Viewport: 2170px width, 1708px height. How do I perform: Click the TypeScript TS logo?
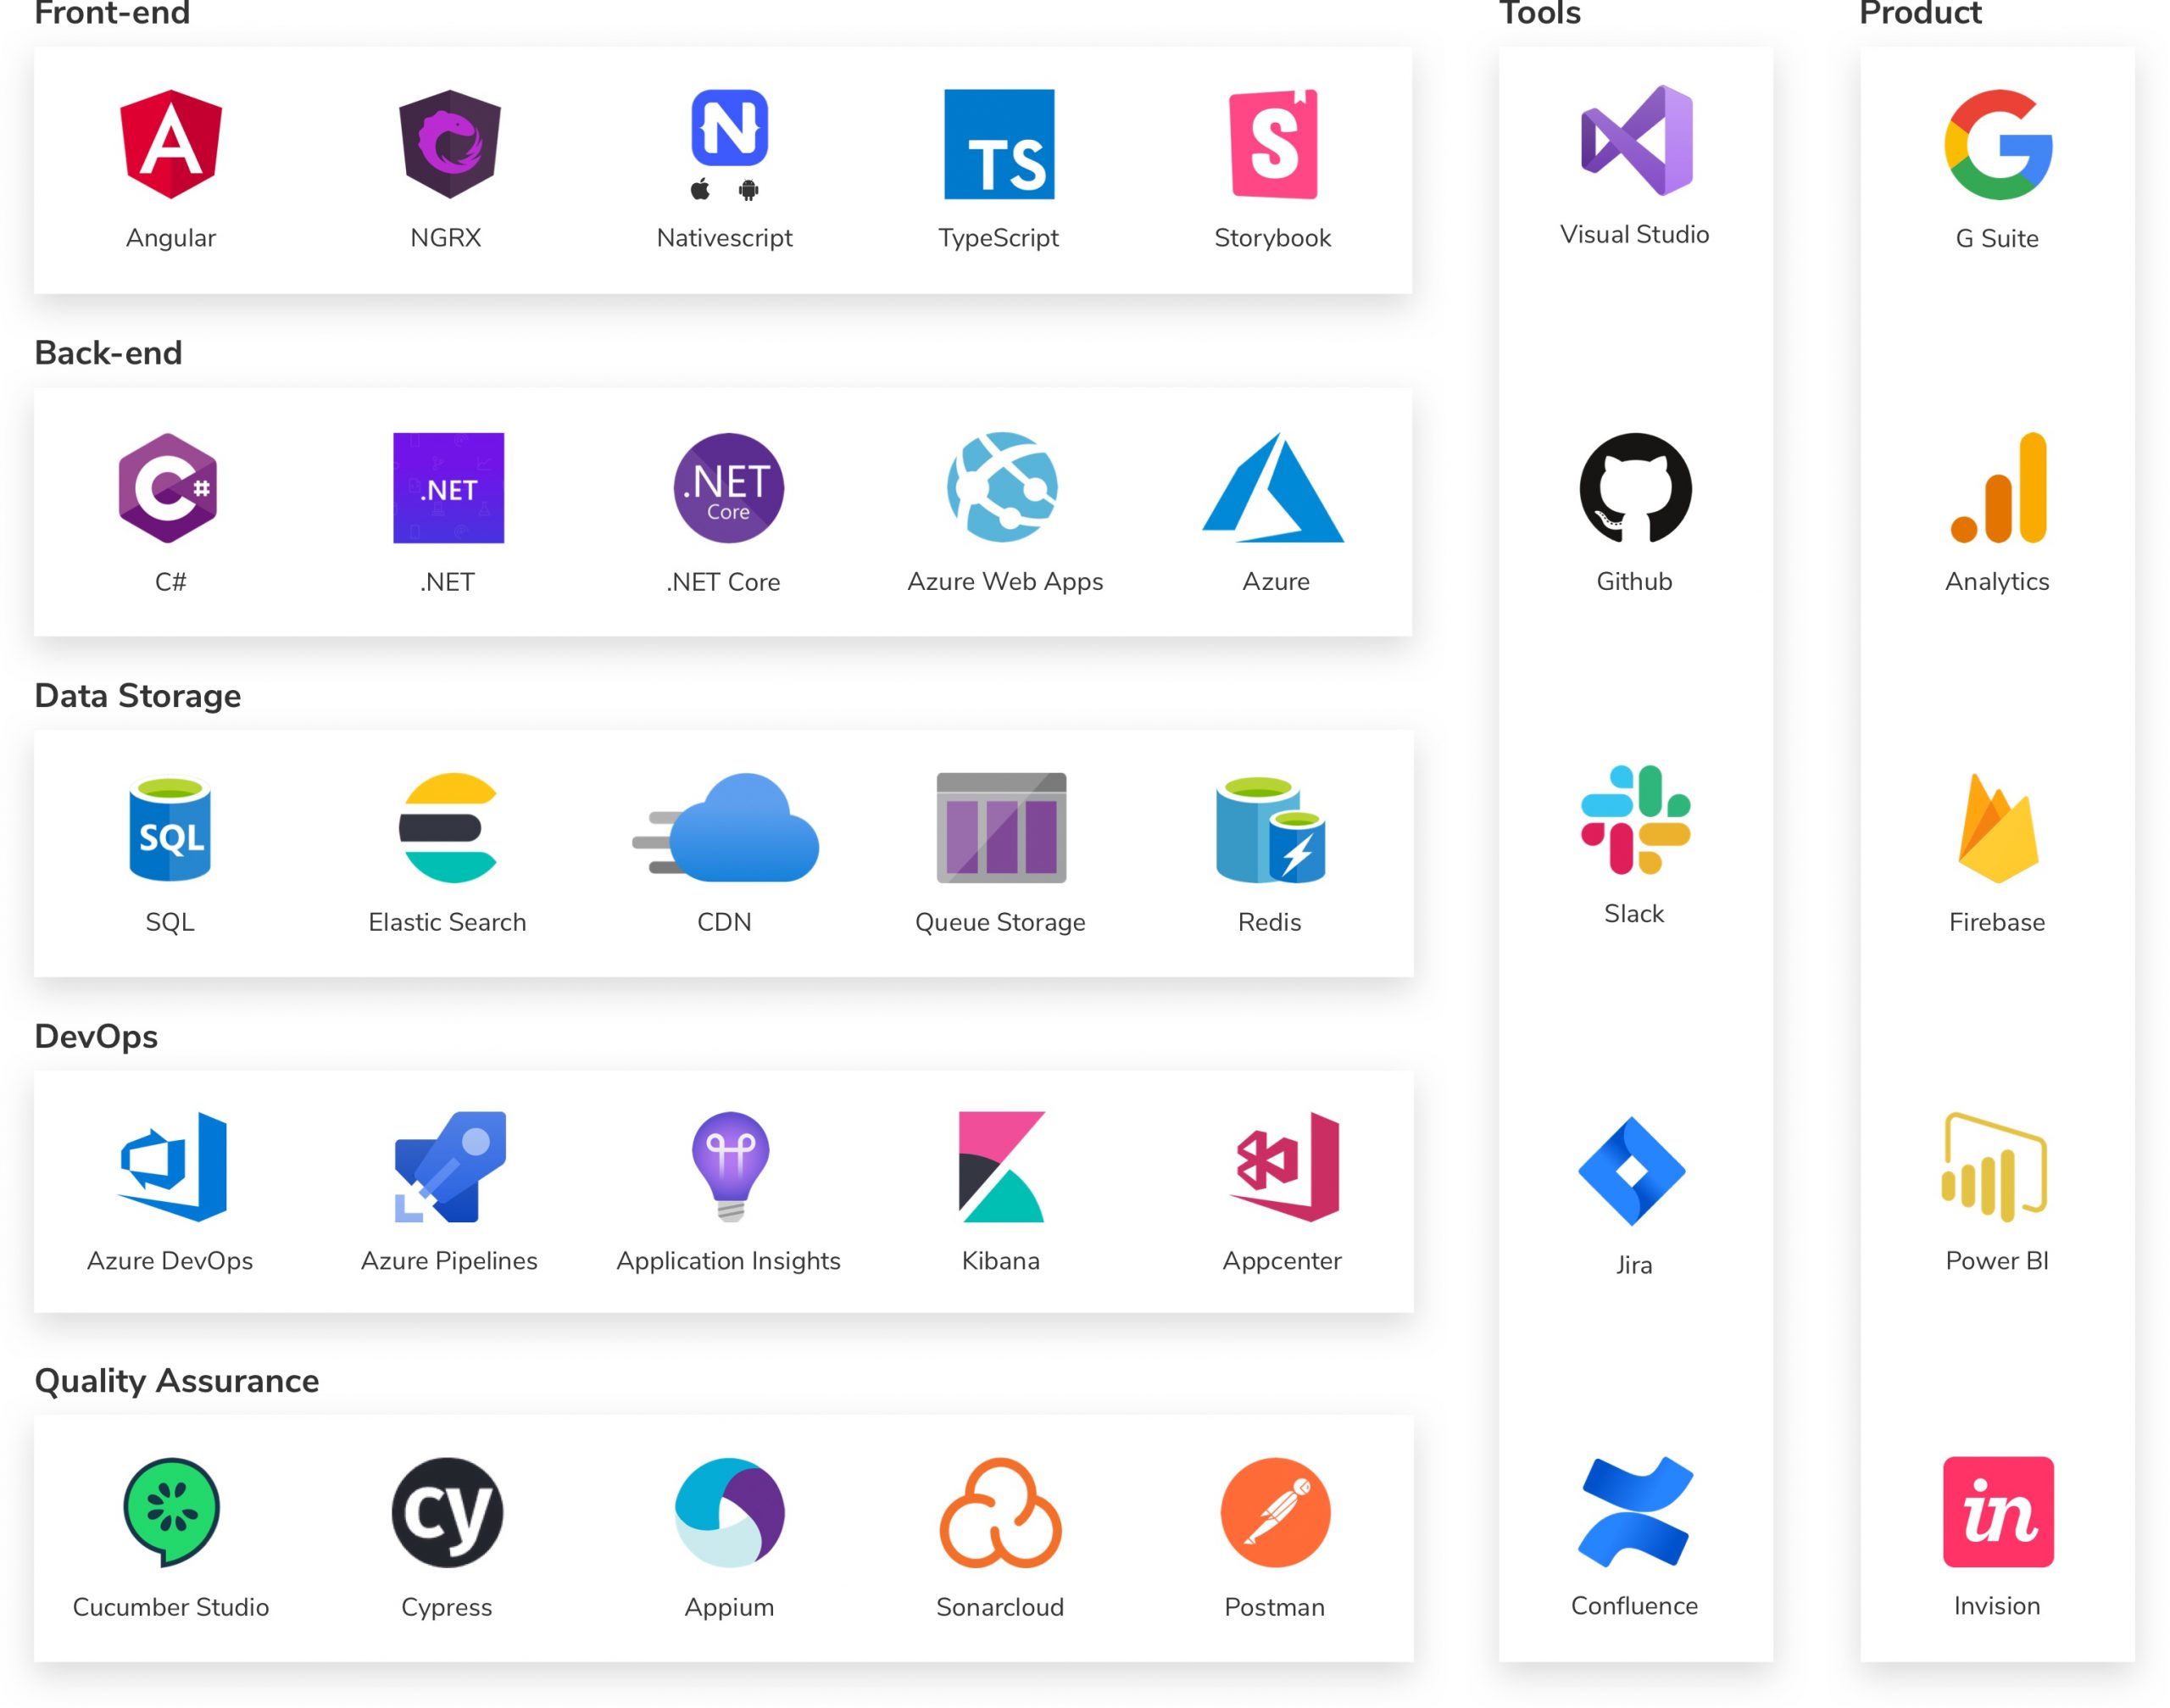(999, 144)
